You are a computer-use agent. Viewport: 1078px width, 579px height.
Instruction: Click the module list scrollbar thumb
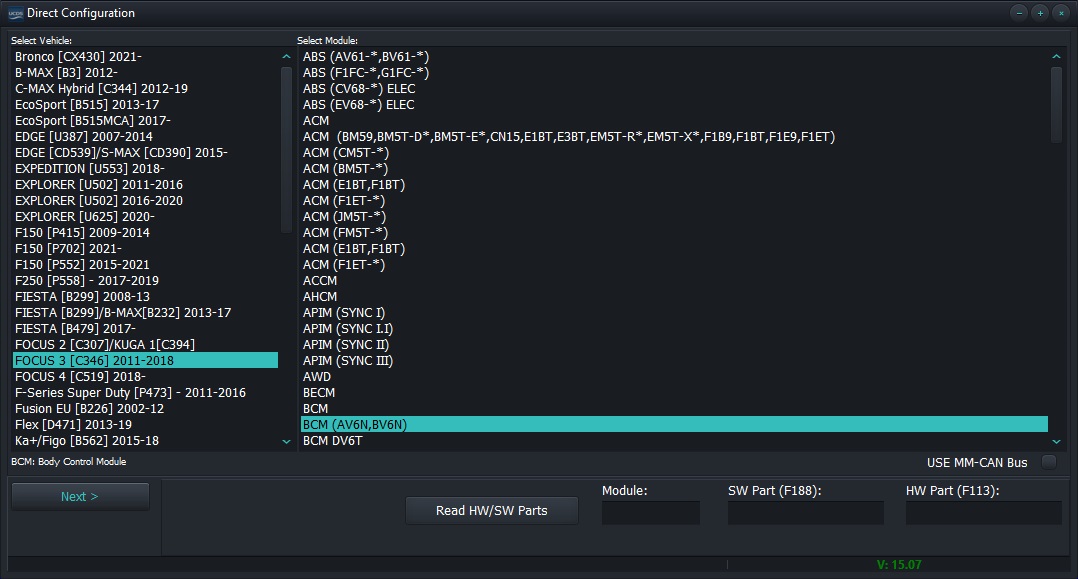(x=1057, y=105)
